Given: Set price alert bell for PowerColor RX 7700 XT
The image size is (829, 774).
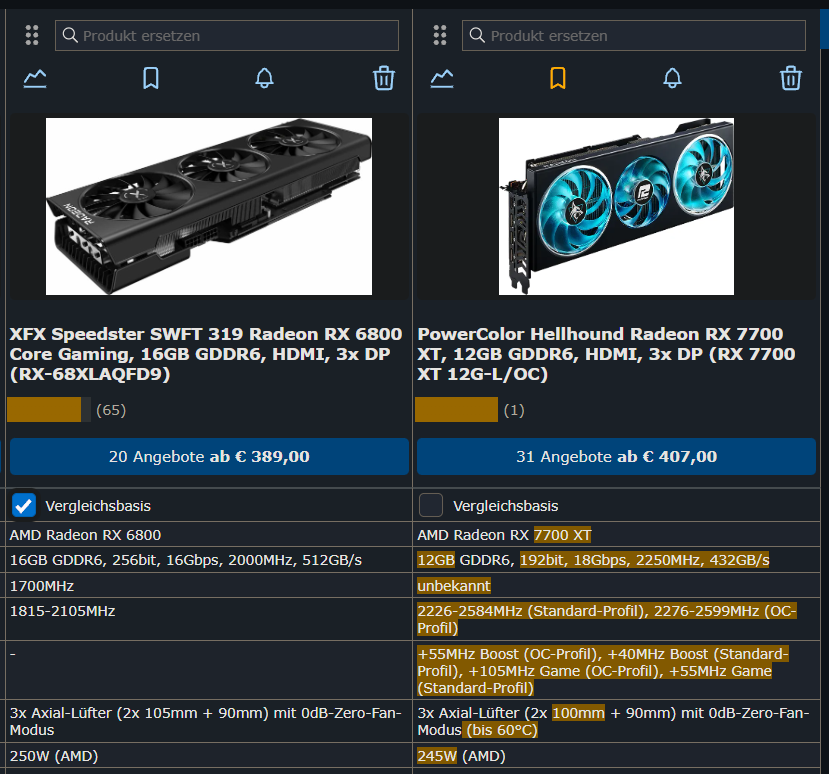Looking at the screenshot, I should (x=672, y=78).
